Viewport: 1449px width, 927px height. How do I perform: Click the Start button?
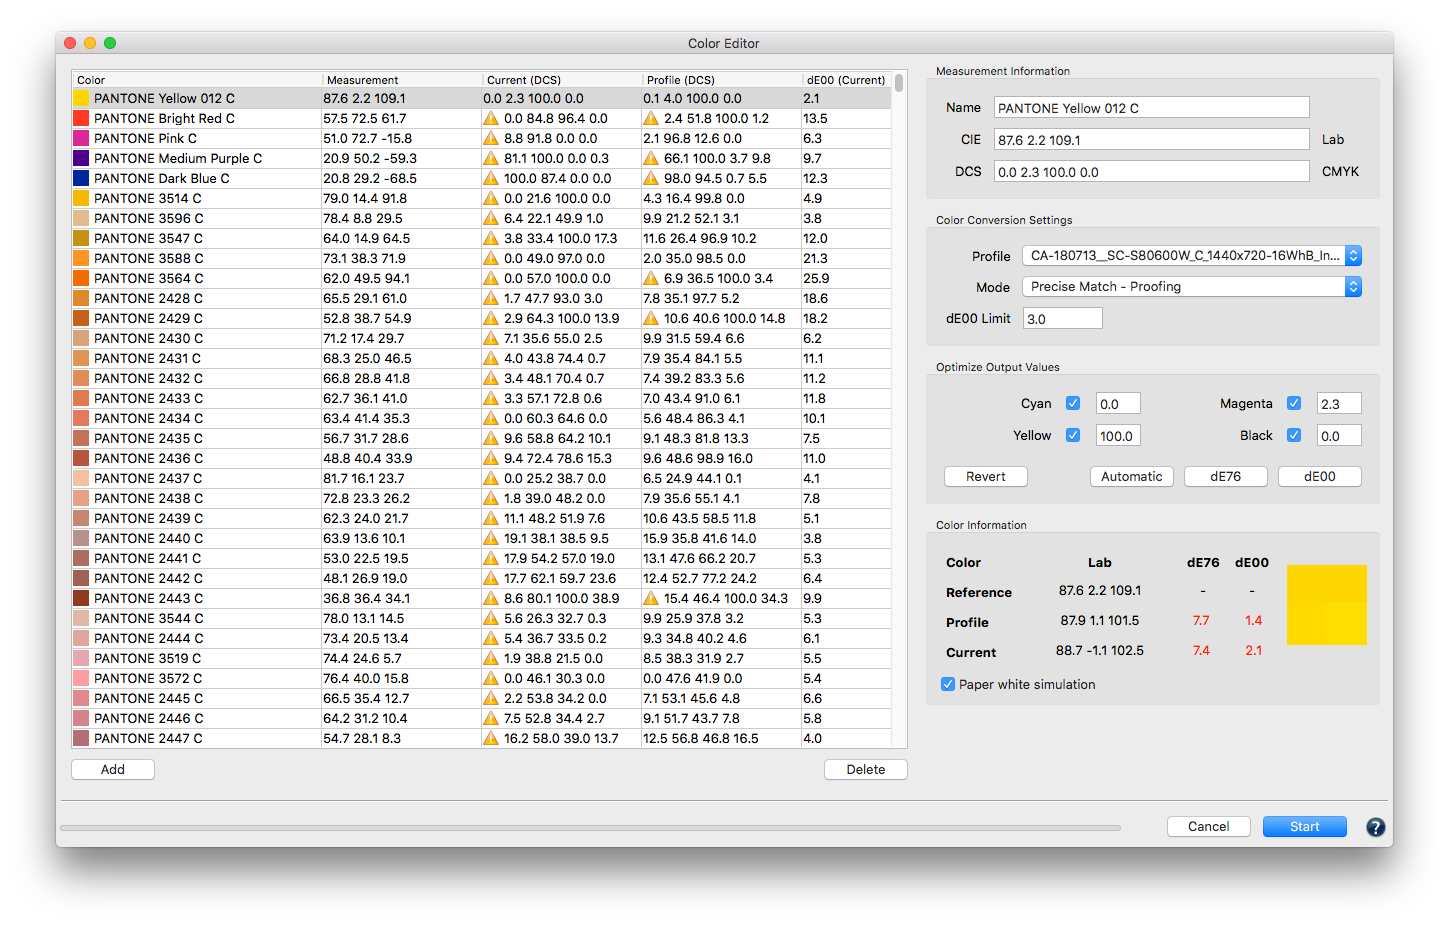click(1305, 827)
